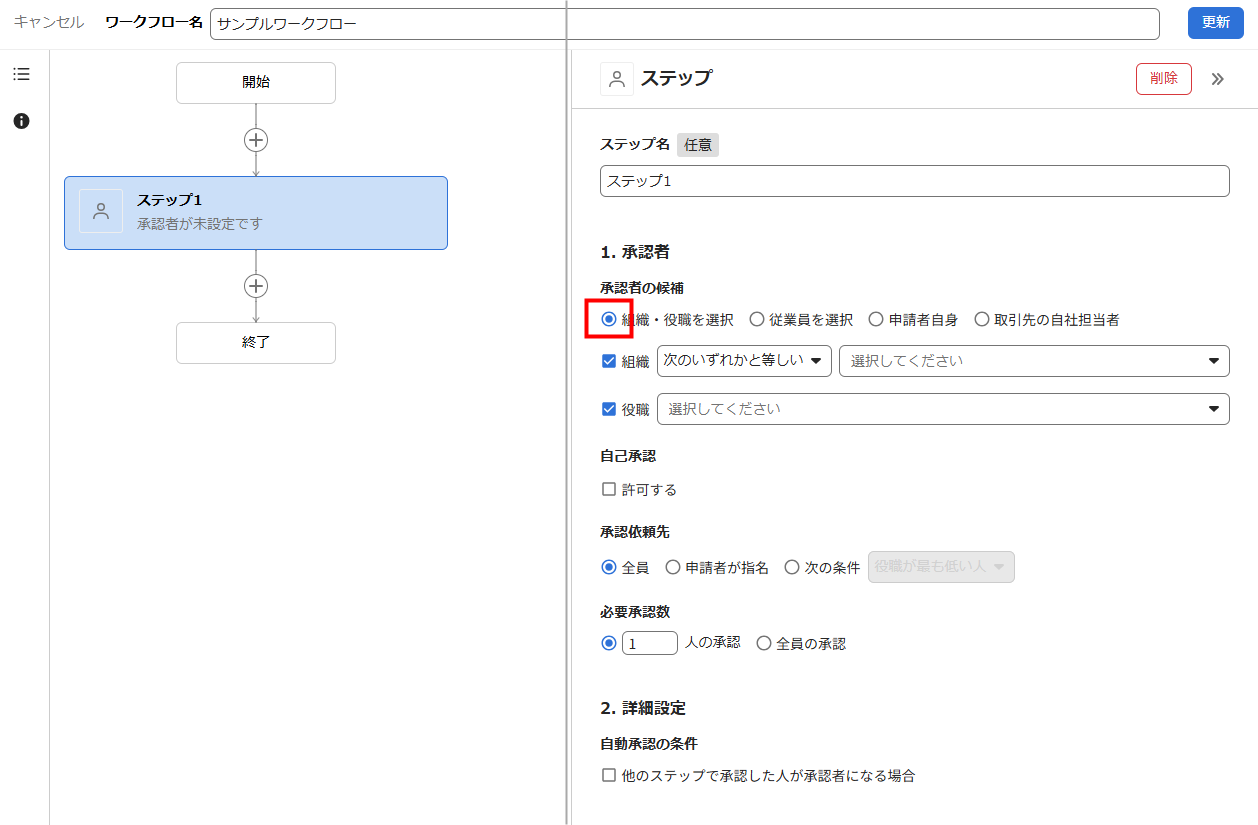Click the 更新 button
1258x825 pixels.
tap(1215, 23)
